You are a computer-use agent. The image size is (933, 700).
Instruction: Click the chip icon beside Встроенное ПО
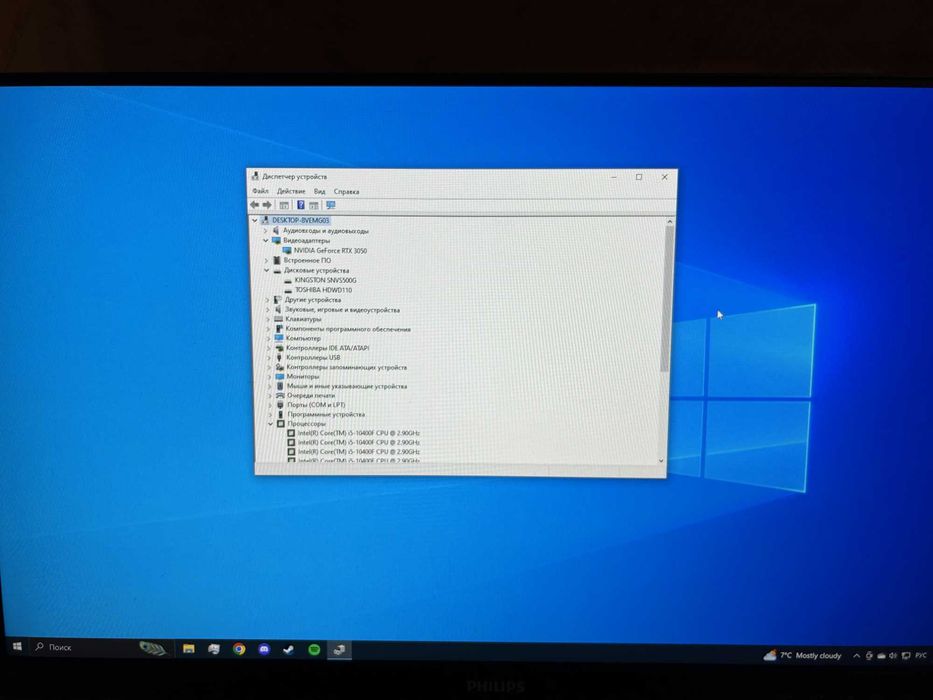click(x=277, y=260)
